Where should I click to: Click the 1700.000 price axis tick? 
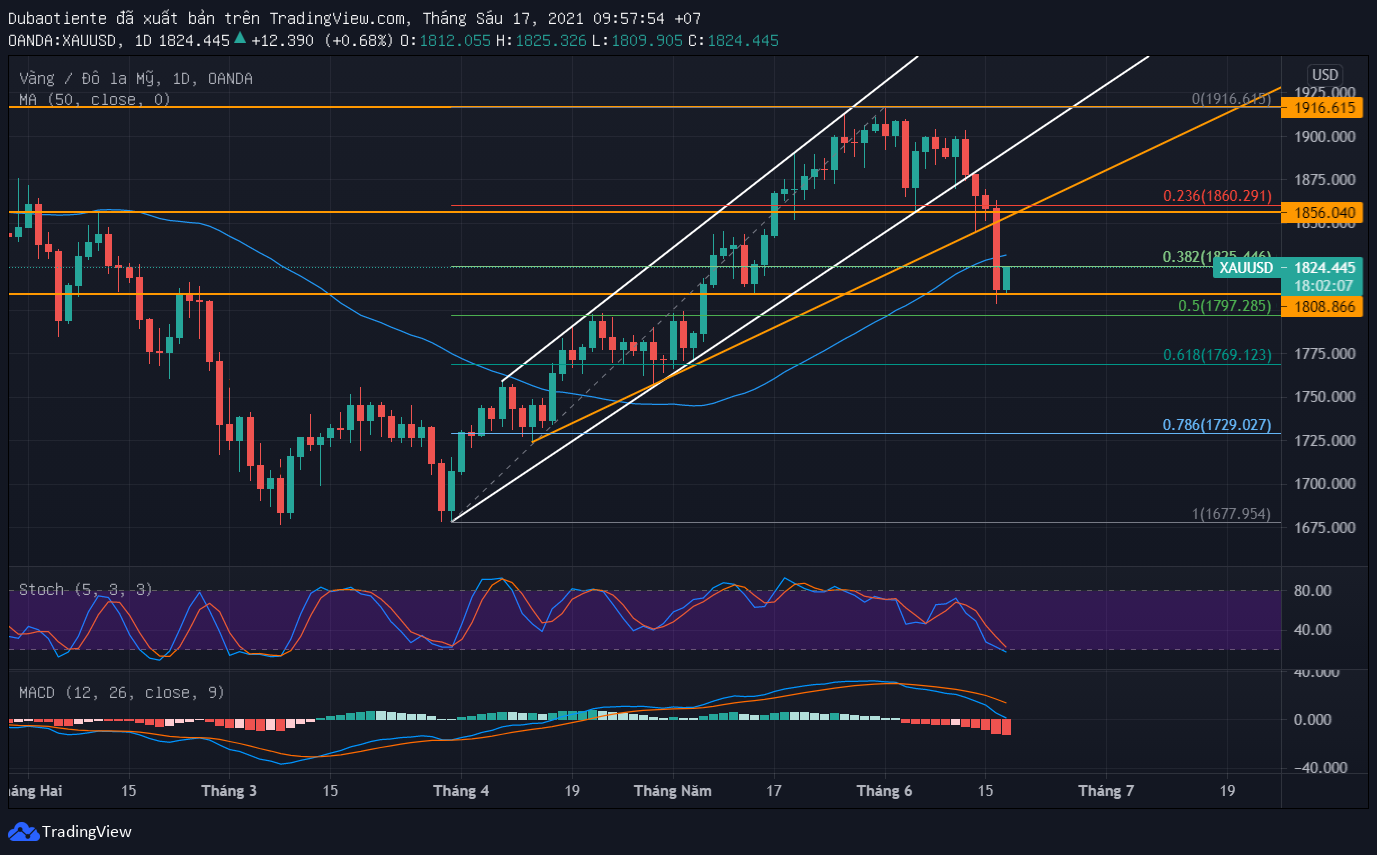pos(1324,484)
